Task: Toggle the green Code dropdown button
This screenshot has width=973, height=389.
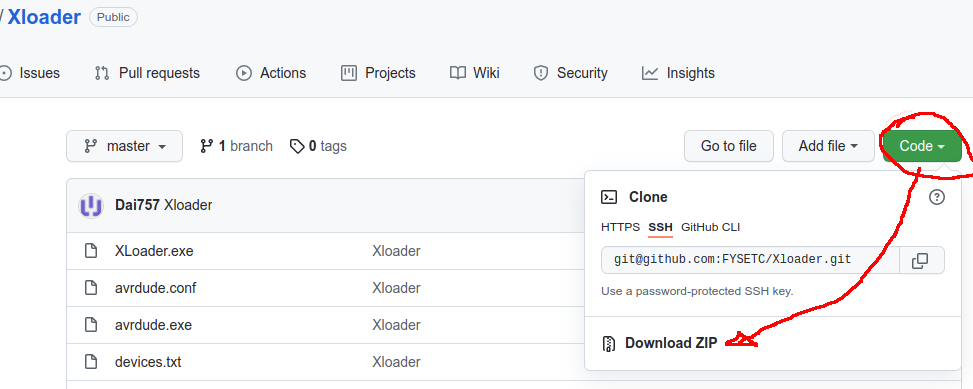Action: (x=922, y=146)
